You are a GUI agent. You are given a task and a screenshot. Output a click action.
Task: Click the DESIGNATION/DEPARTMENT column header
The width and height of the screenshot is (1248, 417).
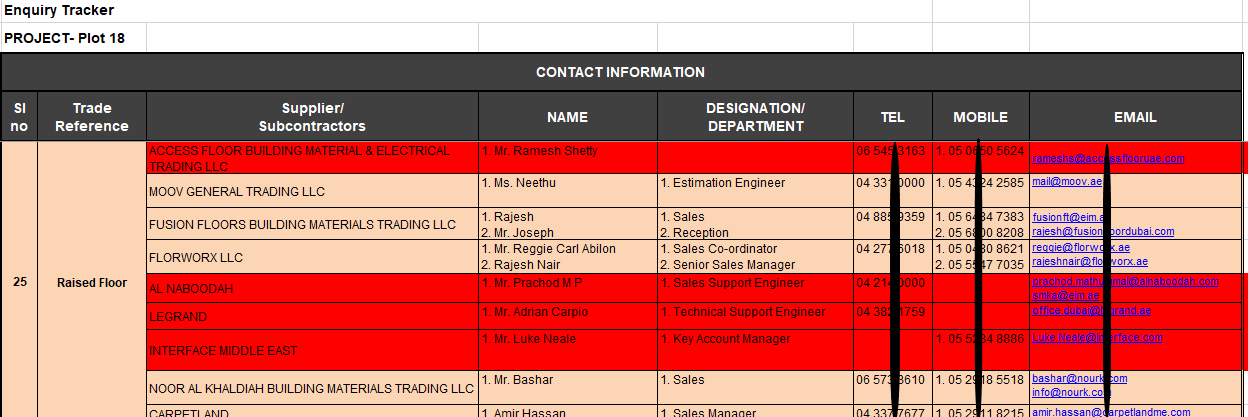(x=755, y=117)
